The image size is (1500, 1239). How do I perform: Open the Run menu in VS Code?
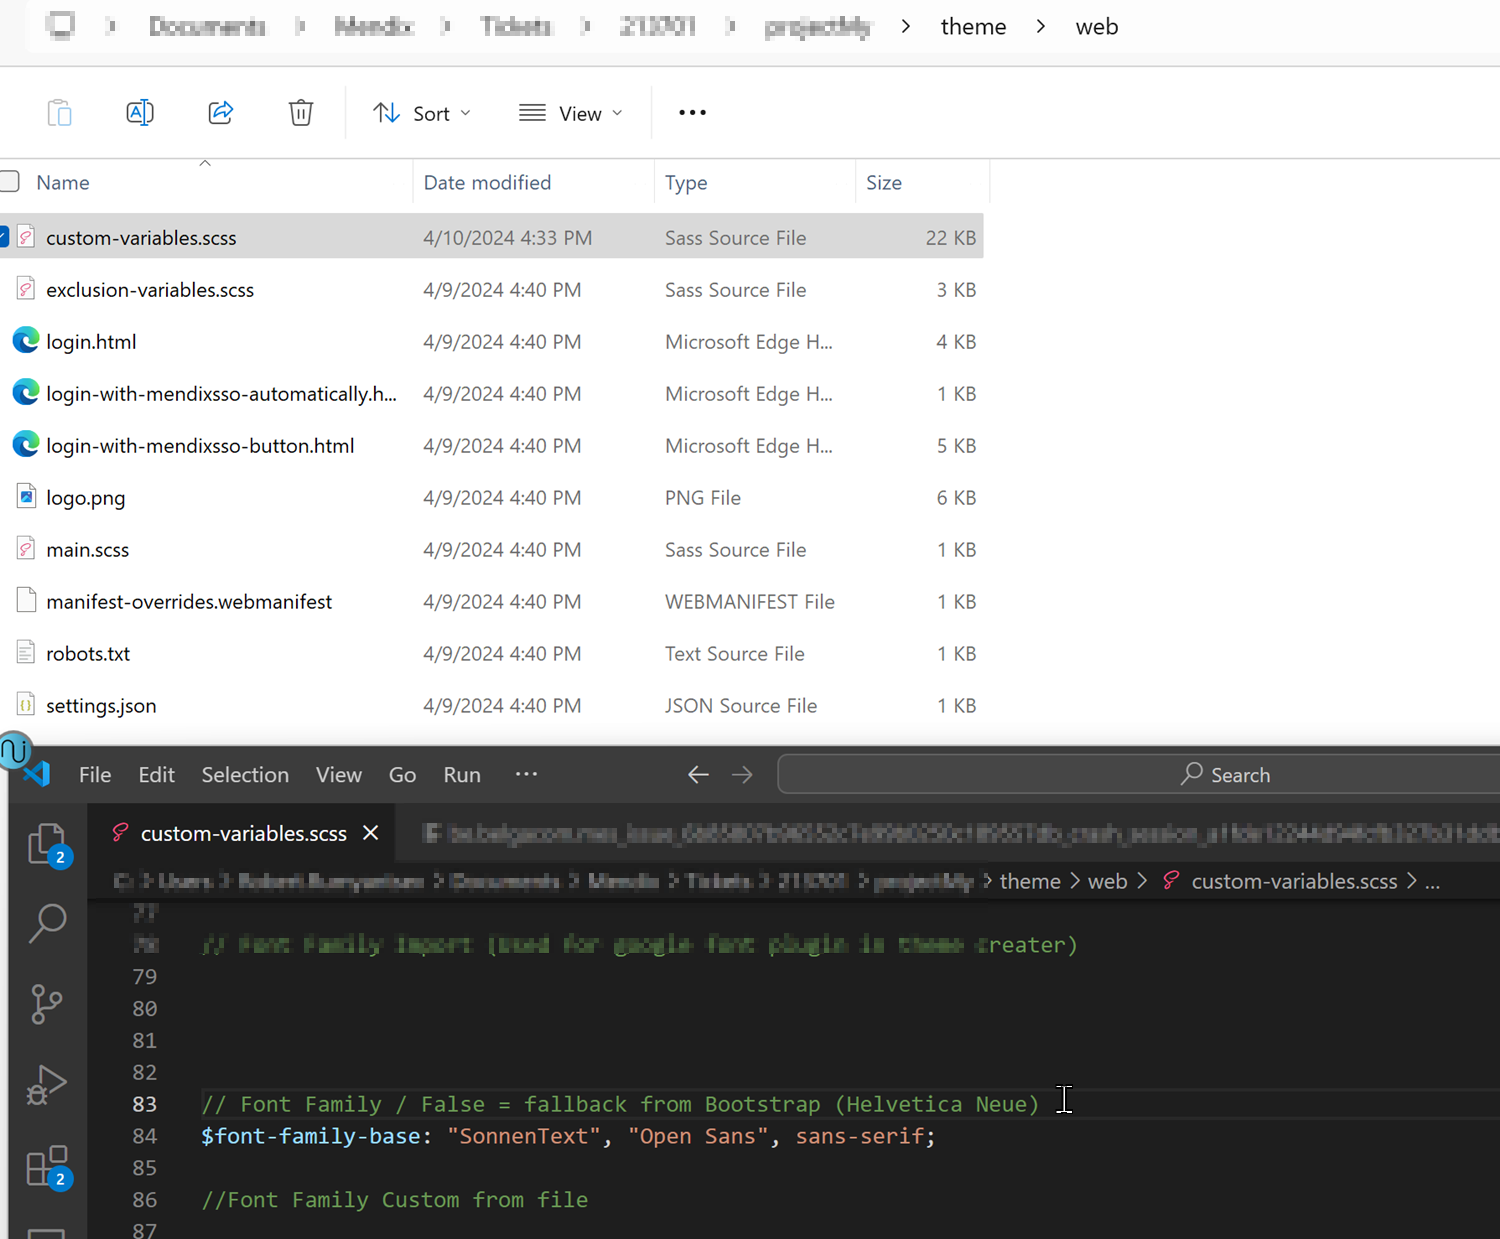[x=462, y=775]
